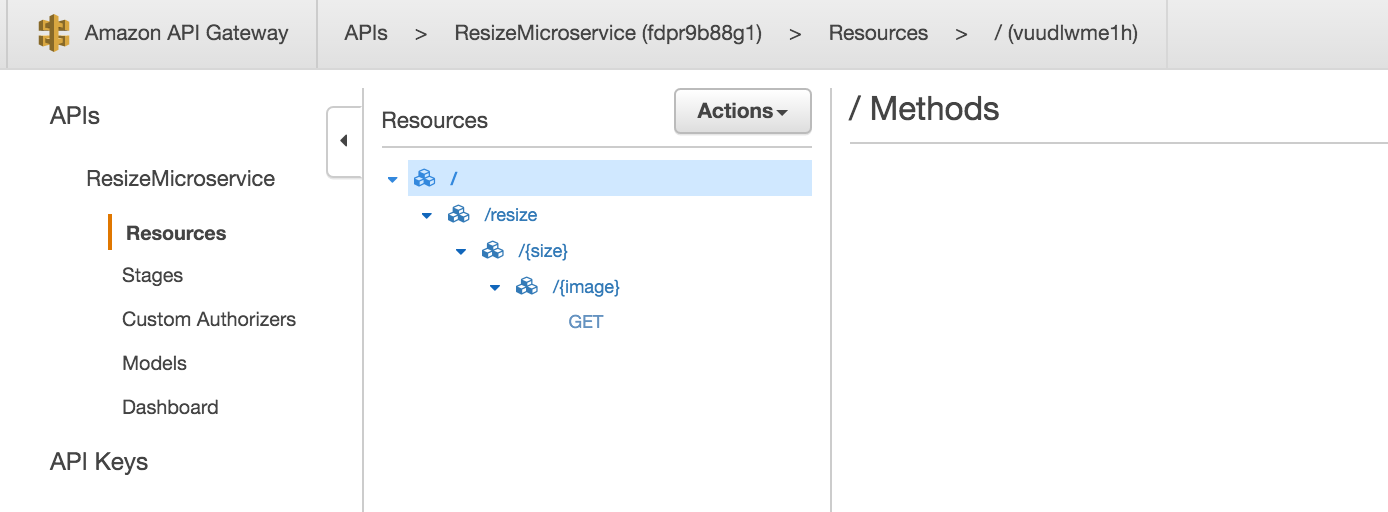Click the API Keys sidebar link

pyautogui.click(x=99, y=462)
